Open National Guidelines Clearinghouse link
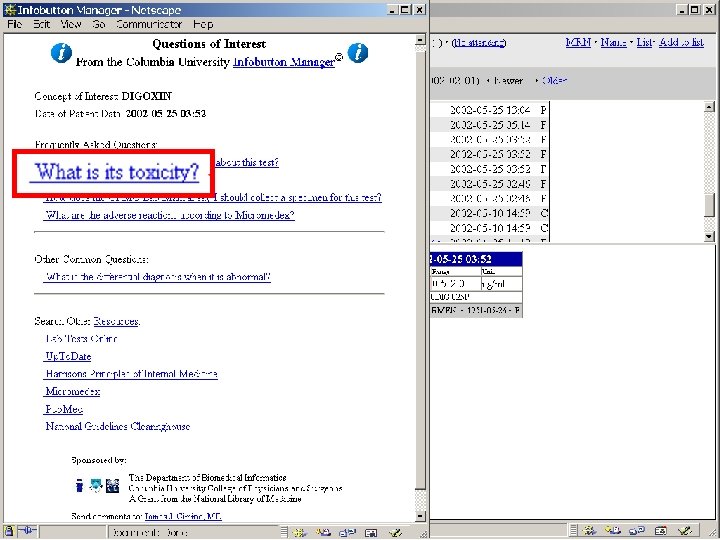The image size is (720, 540). click(118, 426)
